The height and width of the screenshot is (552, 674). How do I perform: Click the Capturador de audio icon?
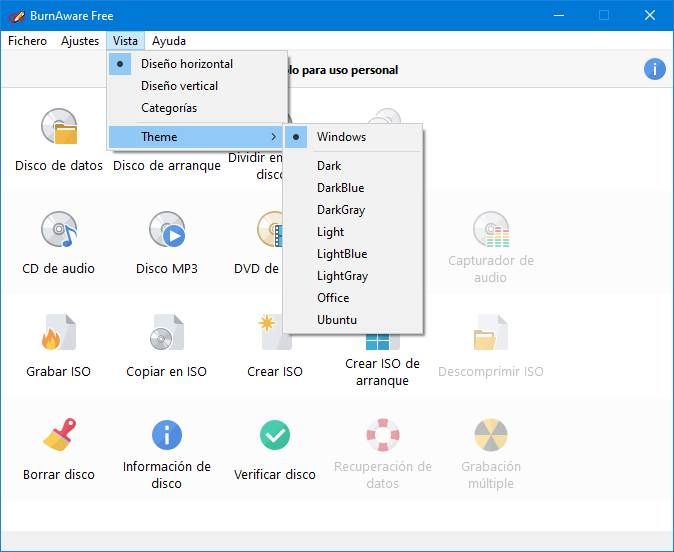(x=491, y=229)
